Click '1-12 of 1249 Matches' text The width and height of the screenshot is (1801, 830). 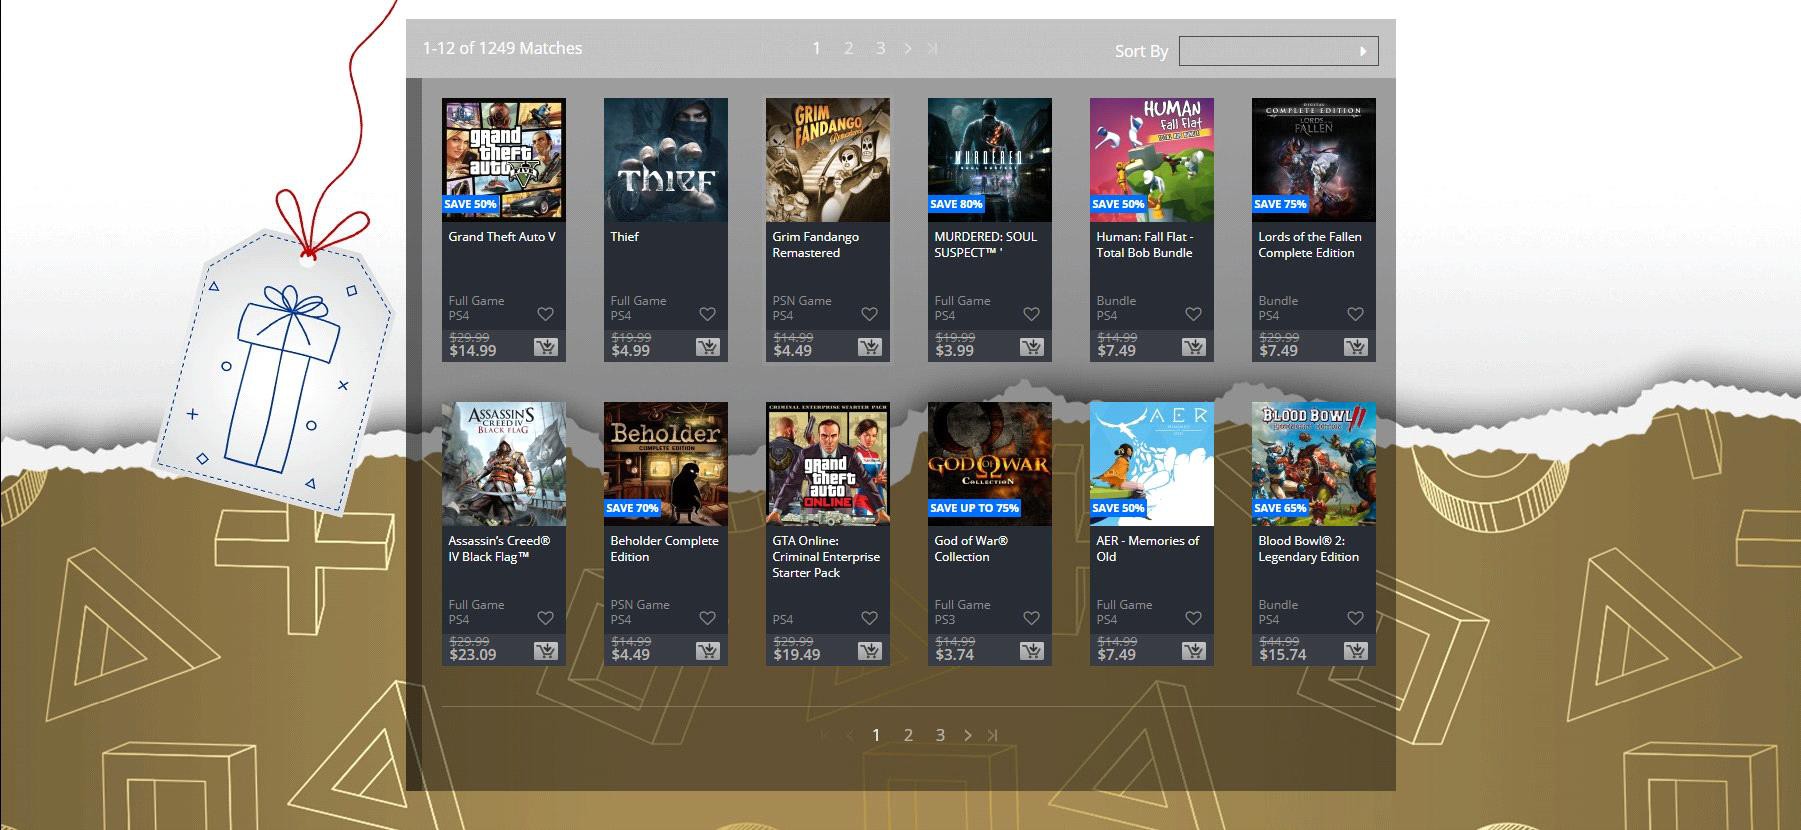pyautogui.click(x=502, y=48)
